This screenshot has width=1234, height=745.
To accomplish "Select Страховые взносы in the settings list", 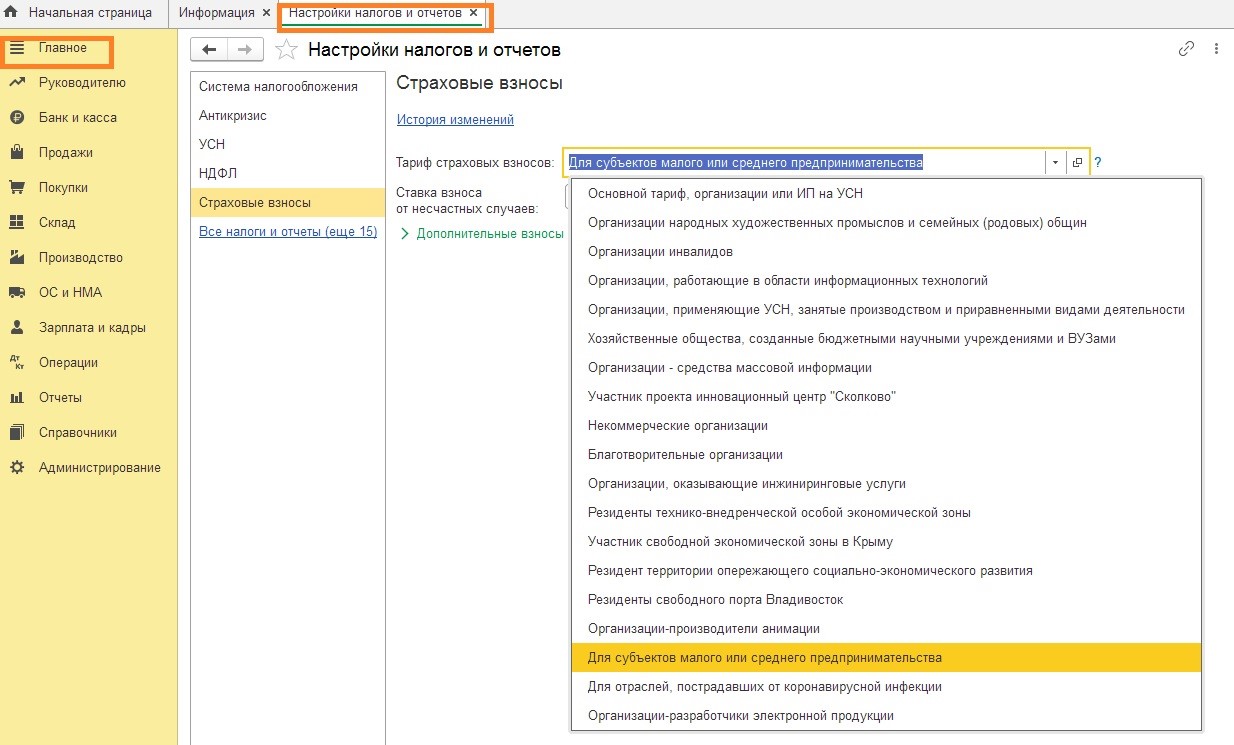I will (x=288, y=202).
